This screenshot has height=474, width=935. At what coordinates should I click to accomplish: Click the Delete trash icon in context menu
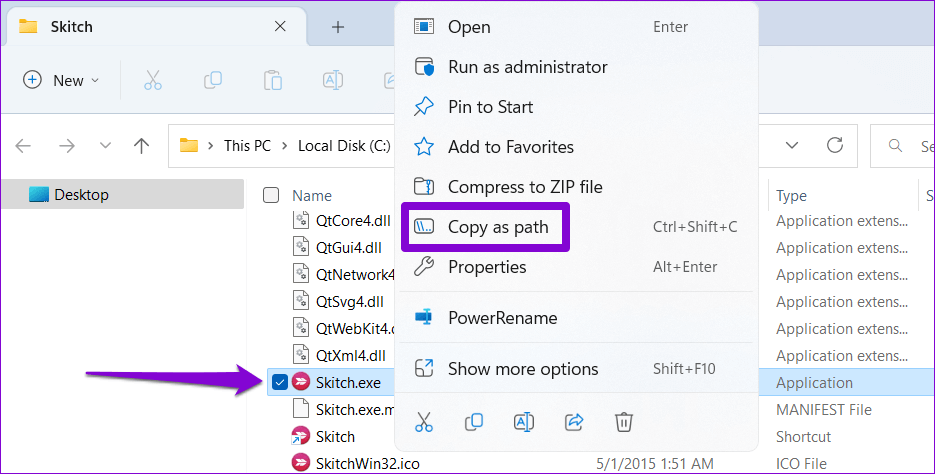click(624, 422)
